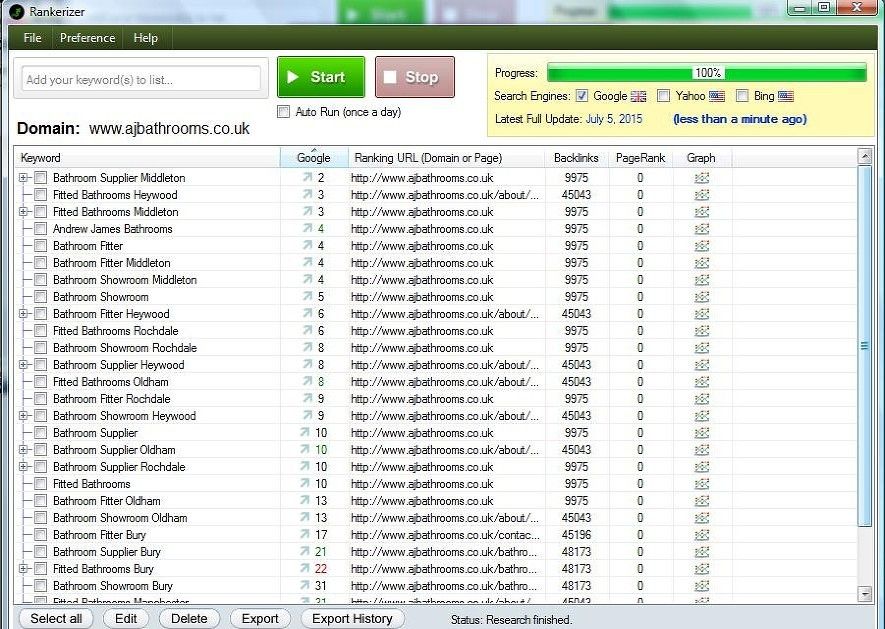The width and height of the screenshot is (885, 629).
Task: Check the box for Bathroom Supplier Middleton
Action: (40, 178)
